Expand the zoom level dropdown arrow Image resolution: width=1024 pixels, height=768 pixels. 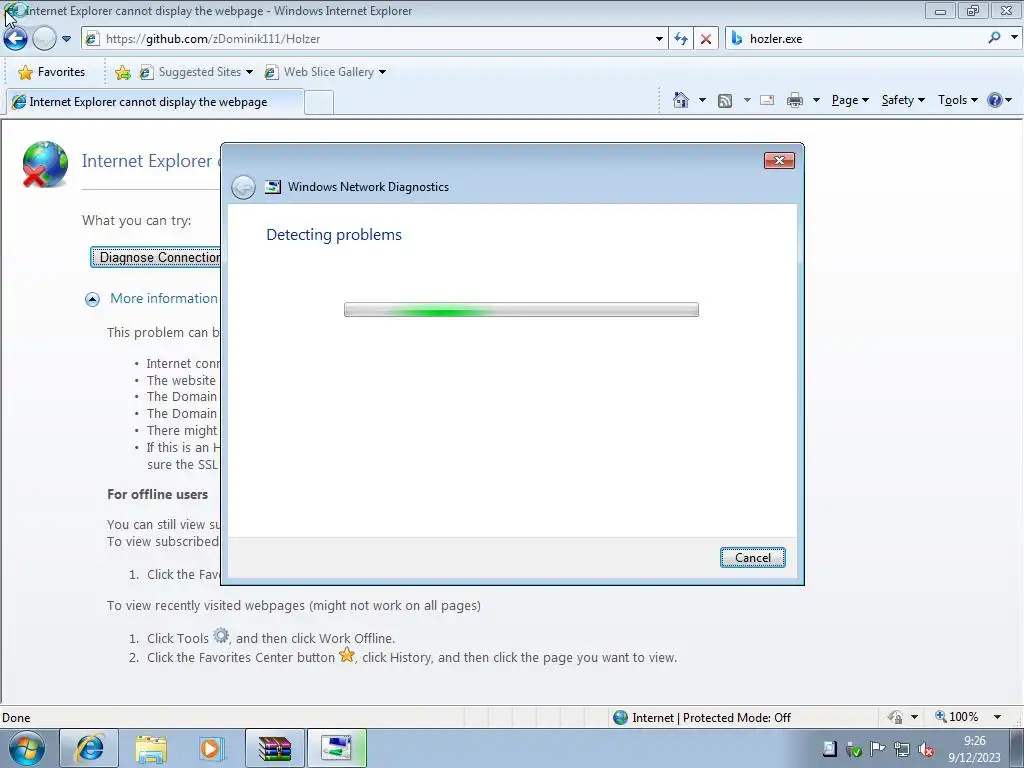click(997, 717)
